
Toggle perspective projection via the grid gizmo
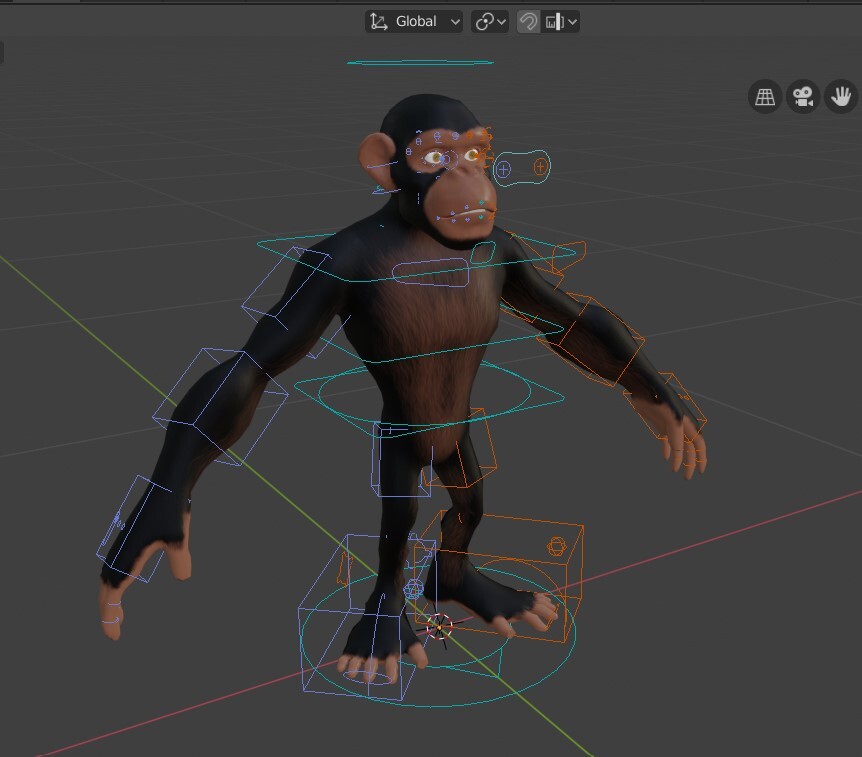[764, 96]
